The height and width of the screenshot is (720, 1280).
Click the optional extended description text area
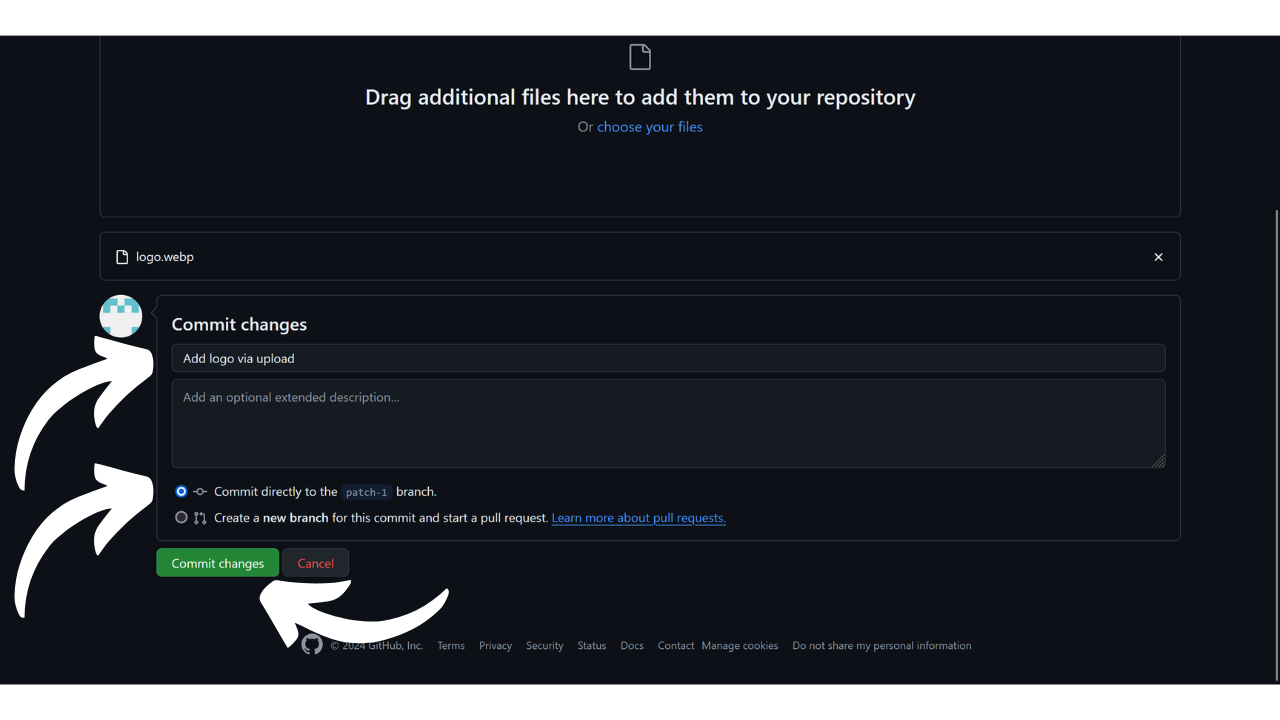tap(667, 423)
